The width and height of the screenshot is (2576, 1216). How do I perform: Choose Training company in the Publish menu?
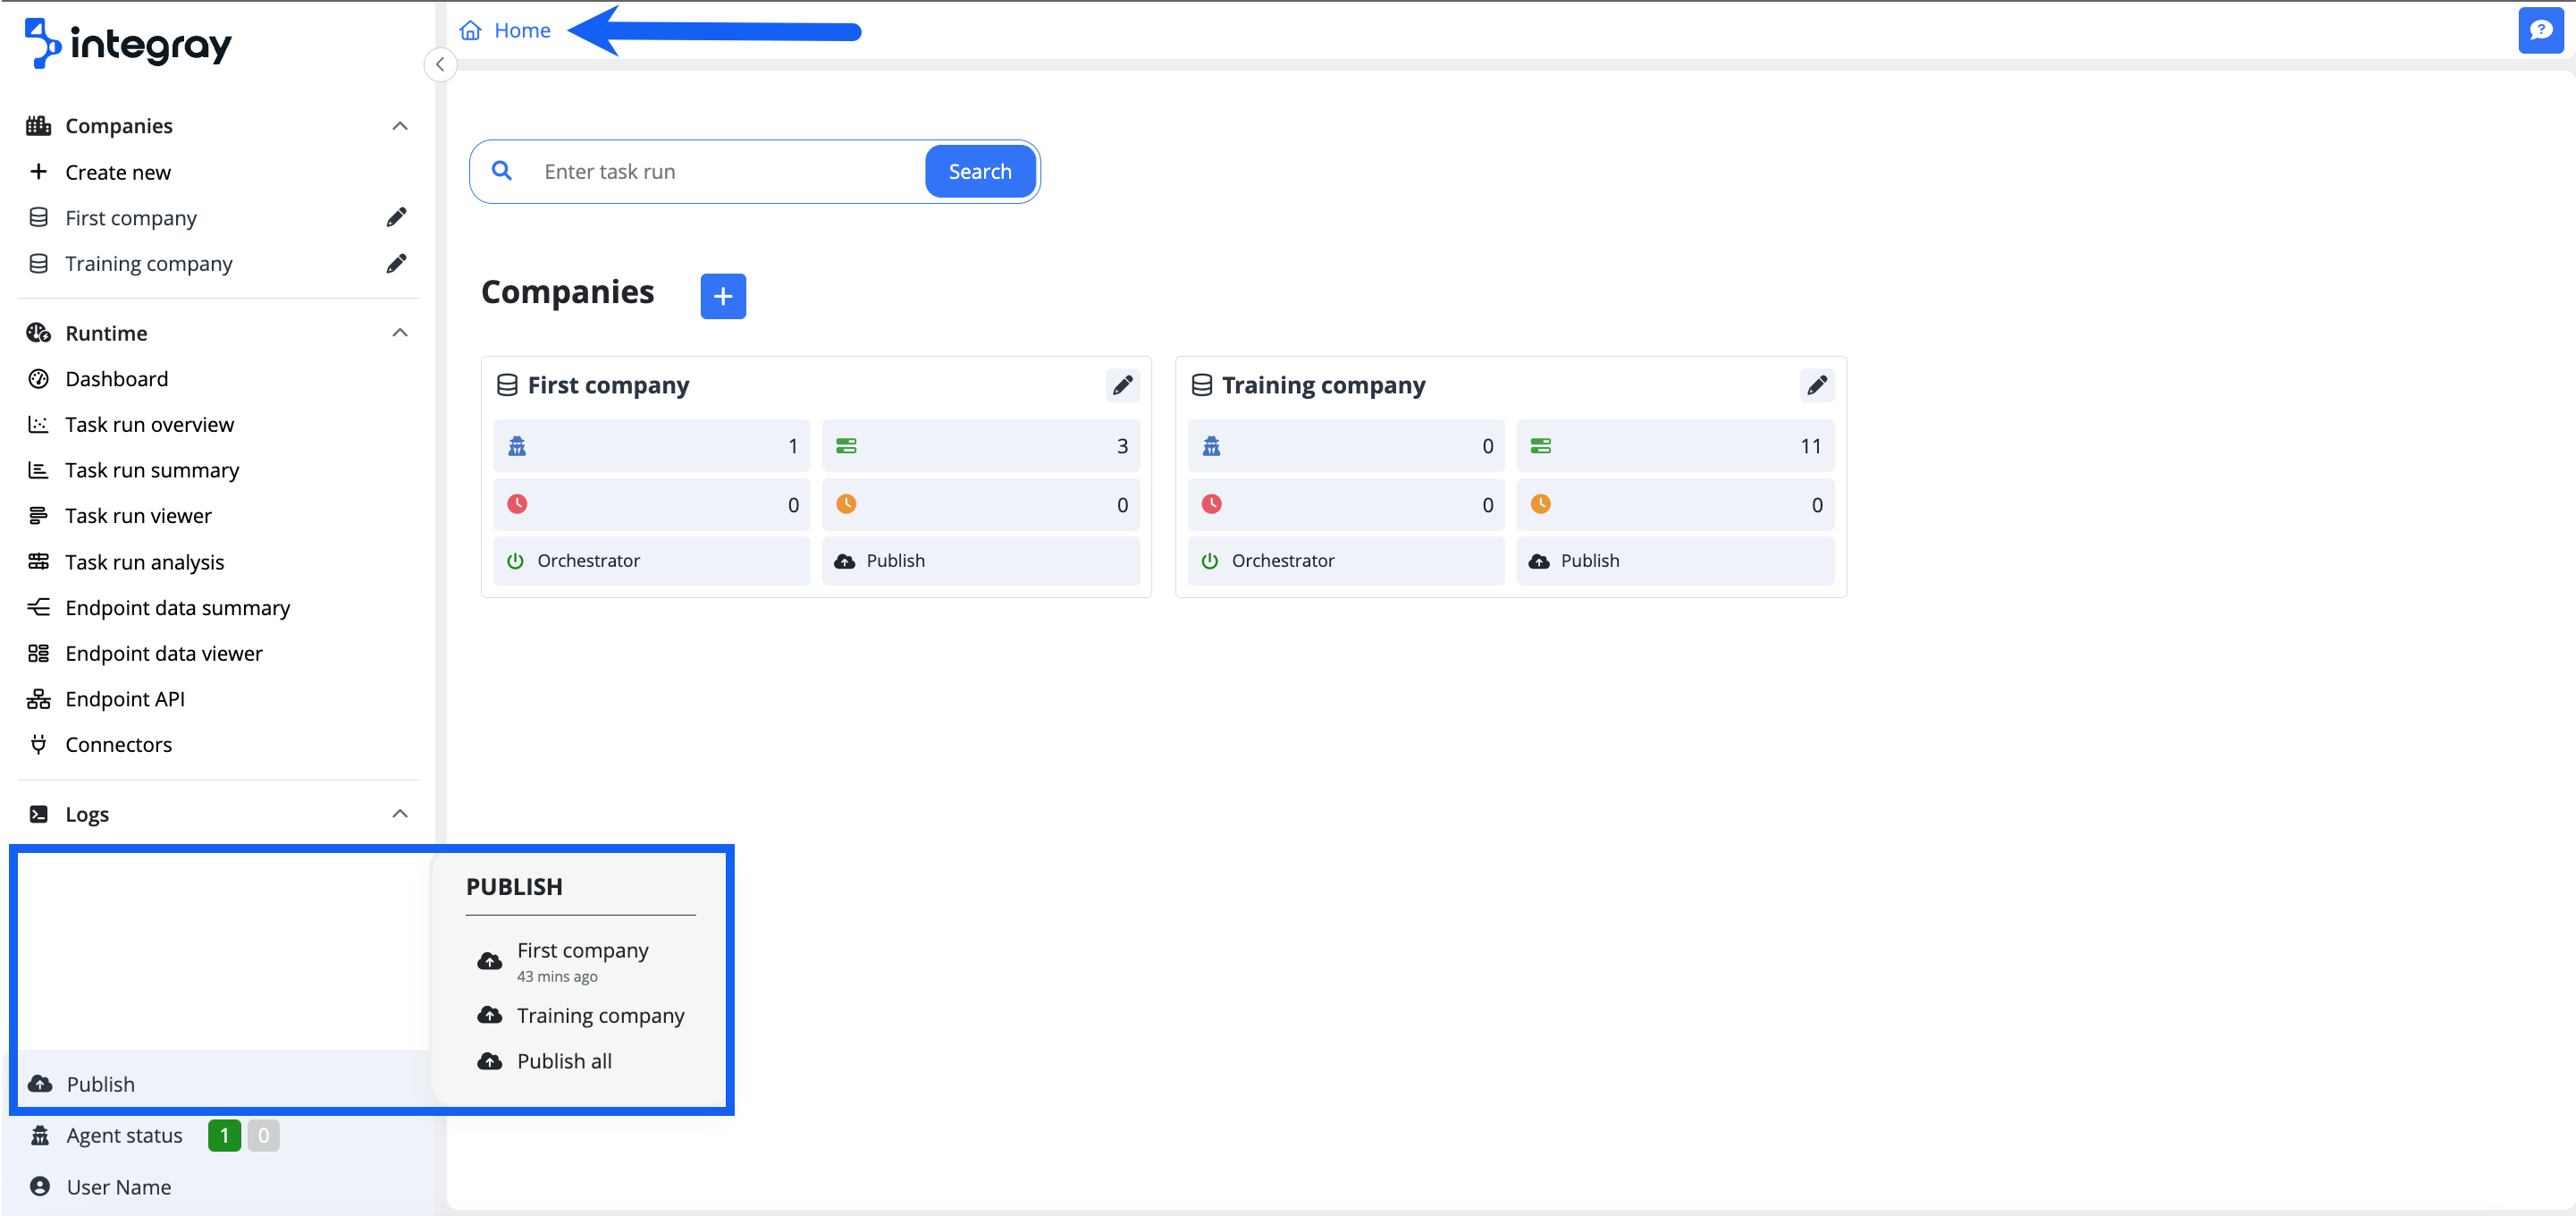point(599,1015)
